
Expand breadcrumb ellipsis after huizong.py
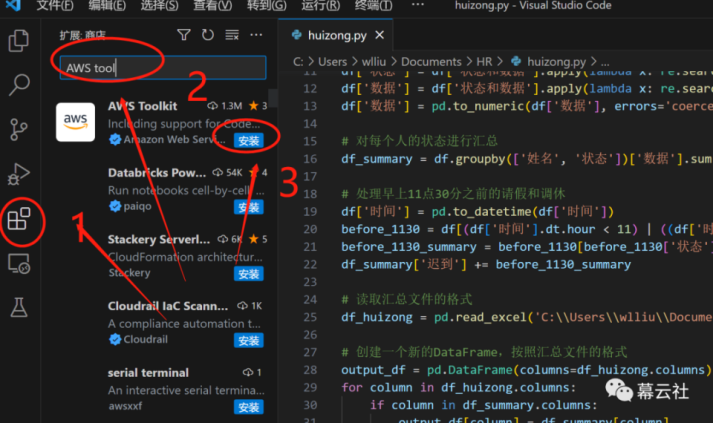pyautogui.click(x=605, y=62)
